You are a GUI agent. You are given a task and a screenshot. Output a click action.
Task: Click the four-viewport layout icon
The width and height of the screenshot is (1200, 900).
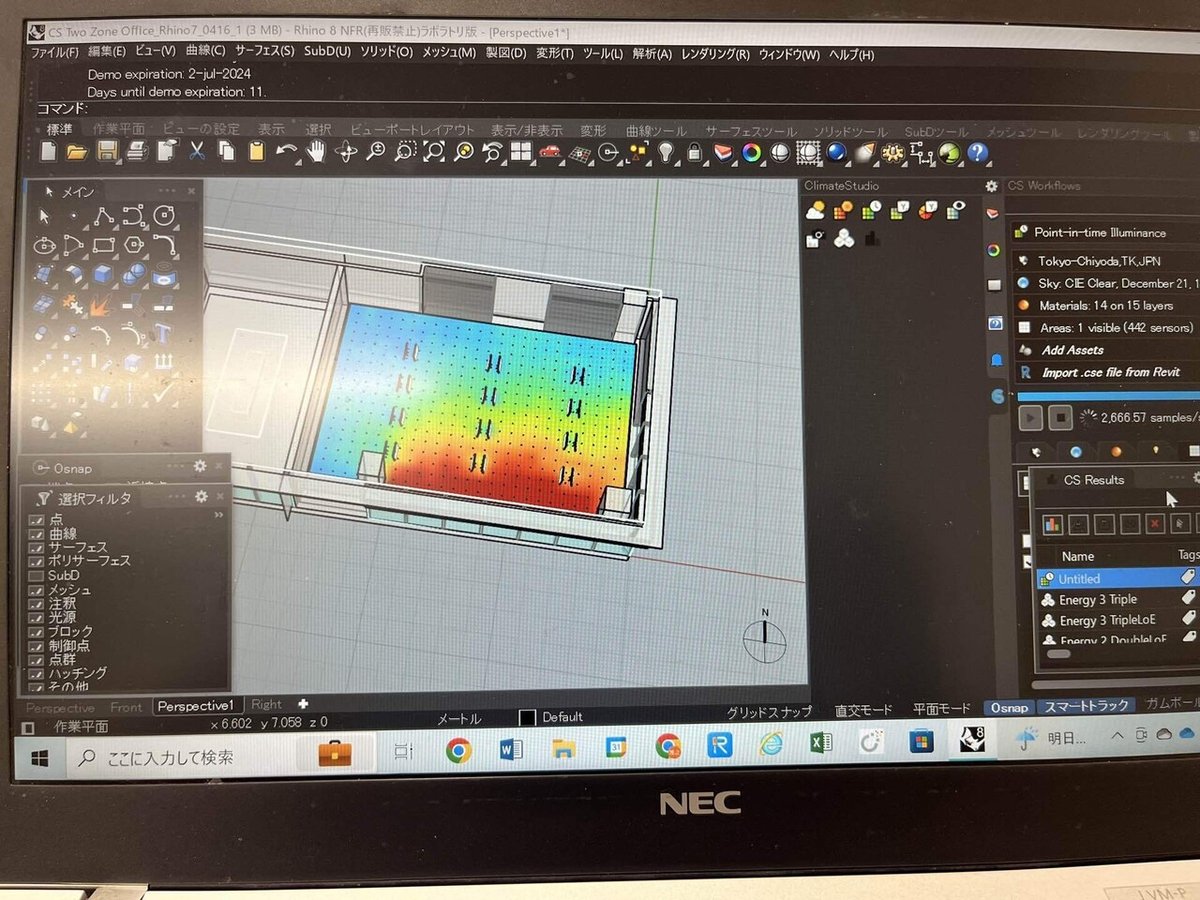coord(520,152)
